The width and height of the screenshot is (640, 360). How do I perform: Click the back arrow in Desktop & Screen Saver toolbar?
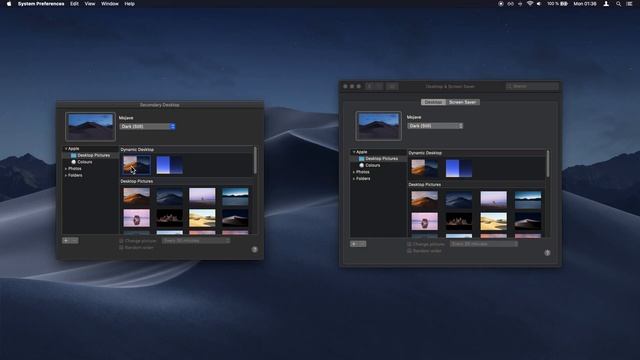(370, 86)
